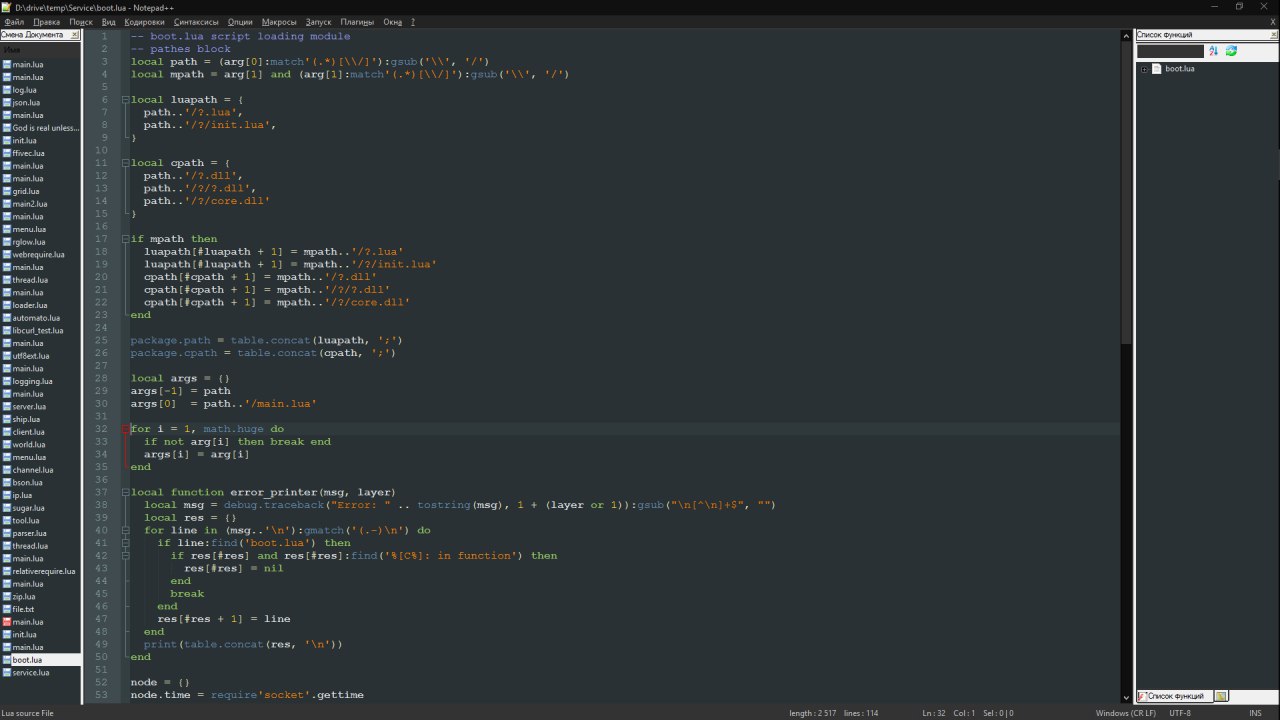
Task: Open the Плагины menu
Action: (x=357, y=21)
